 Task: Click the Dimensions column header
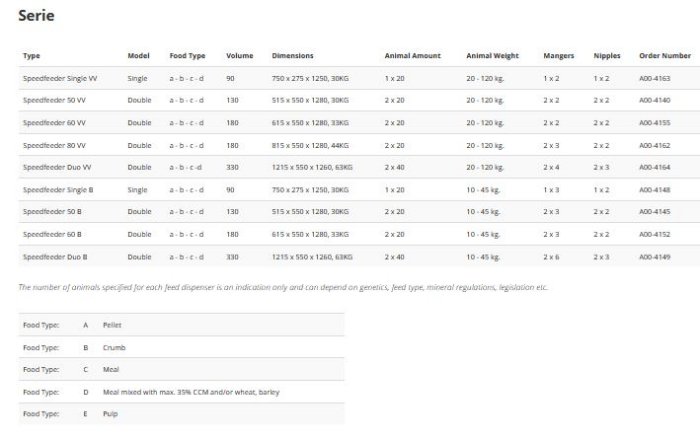coord(292,56)
